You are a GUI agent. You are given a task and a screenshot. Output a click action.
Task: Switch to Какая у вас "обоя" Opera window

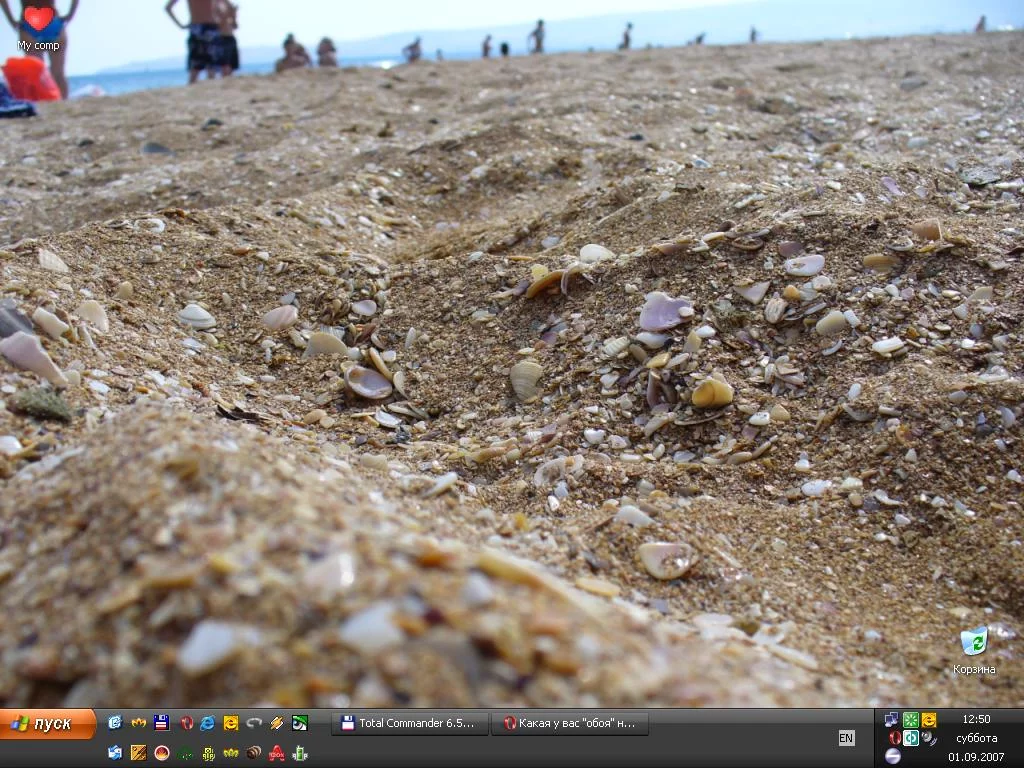coord(570,723)
